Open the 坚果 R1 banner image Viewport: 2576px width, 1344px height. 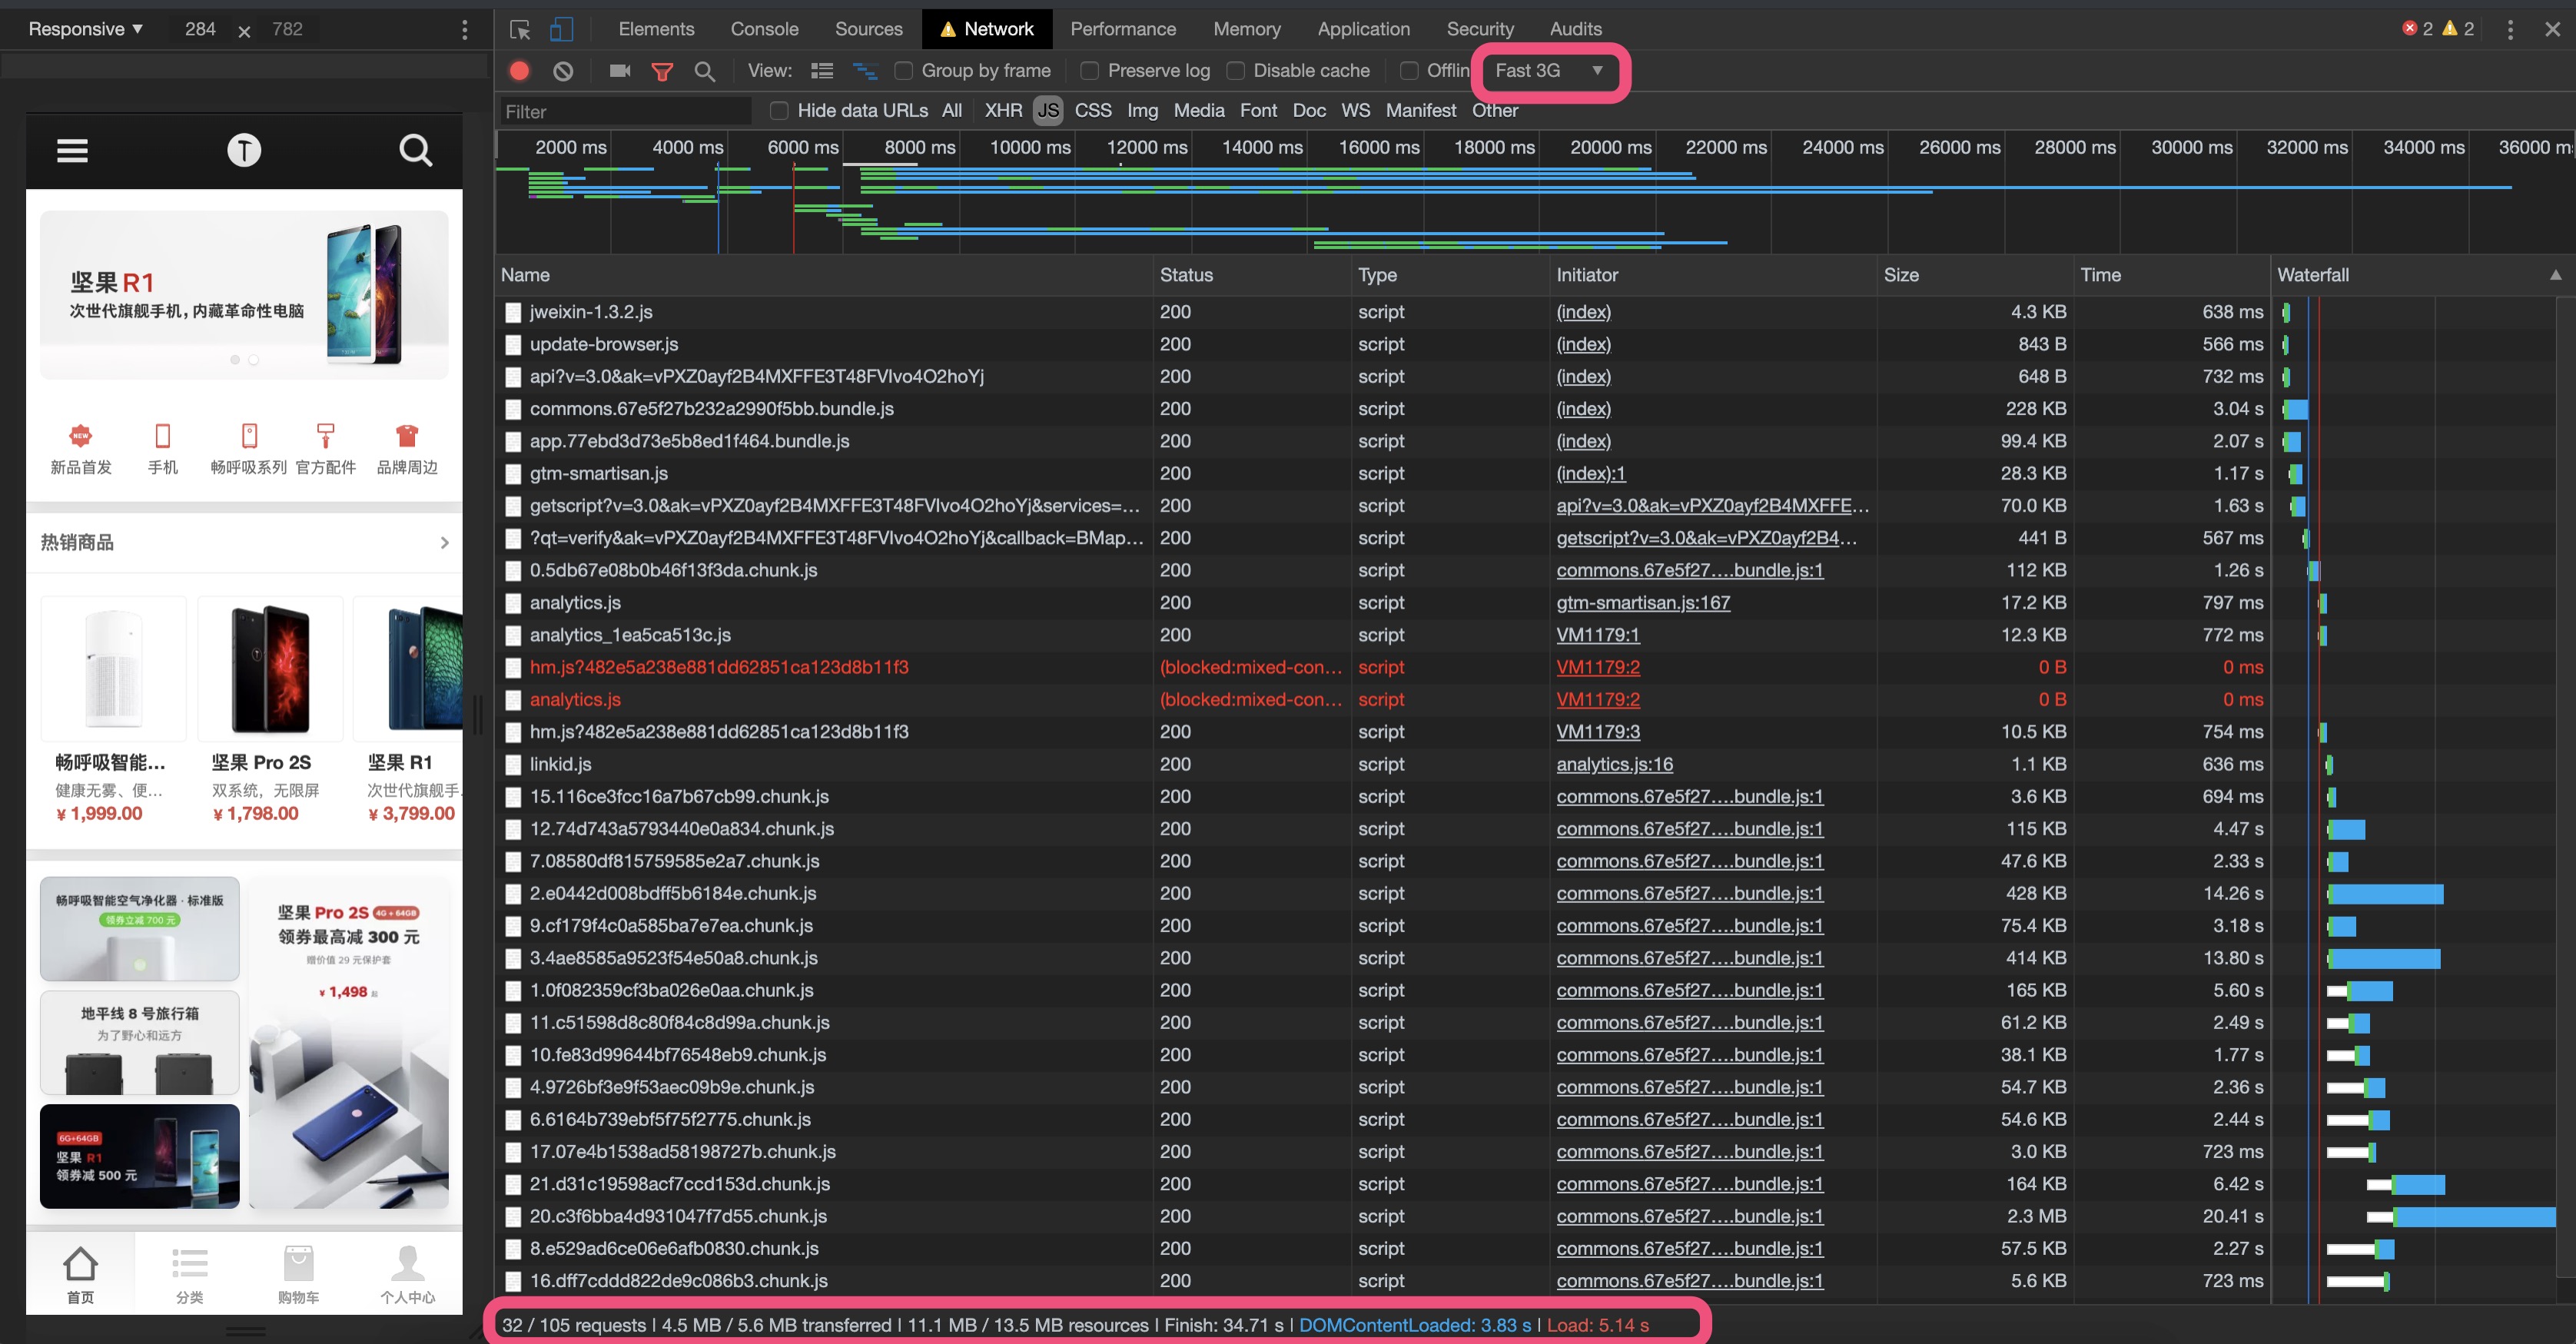pyautogui.click(x=244, y=295)
